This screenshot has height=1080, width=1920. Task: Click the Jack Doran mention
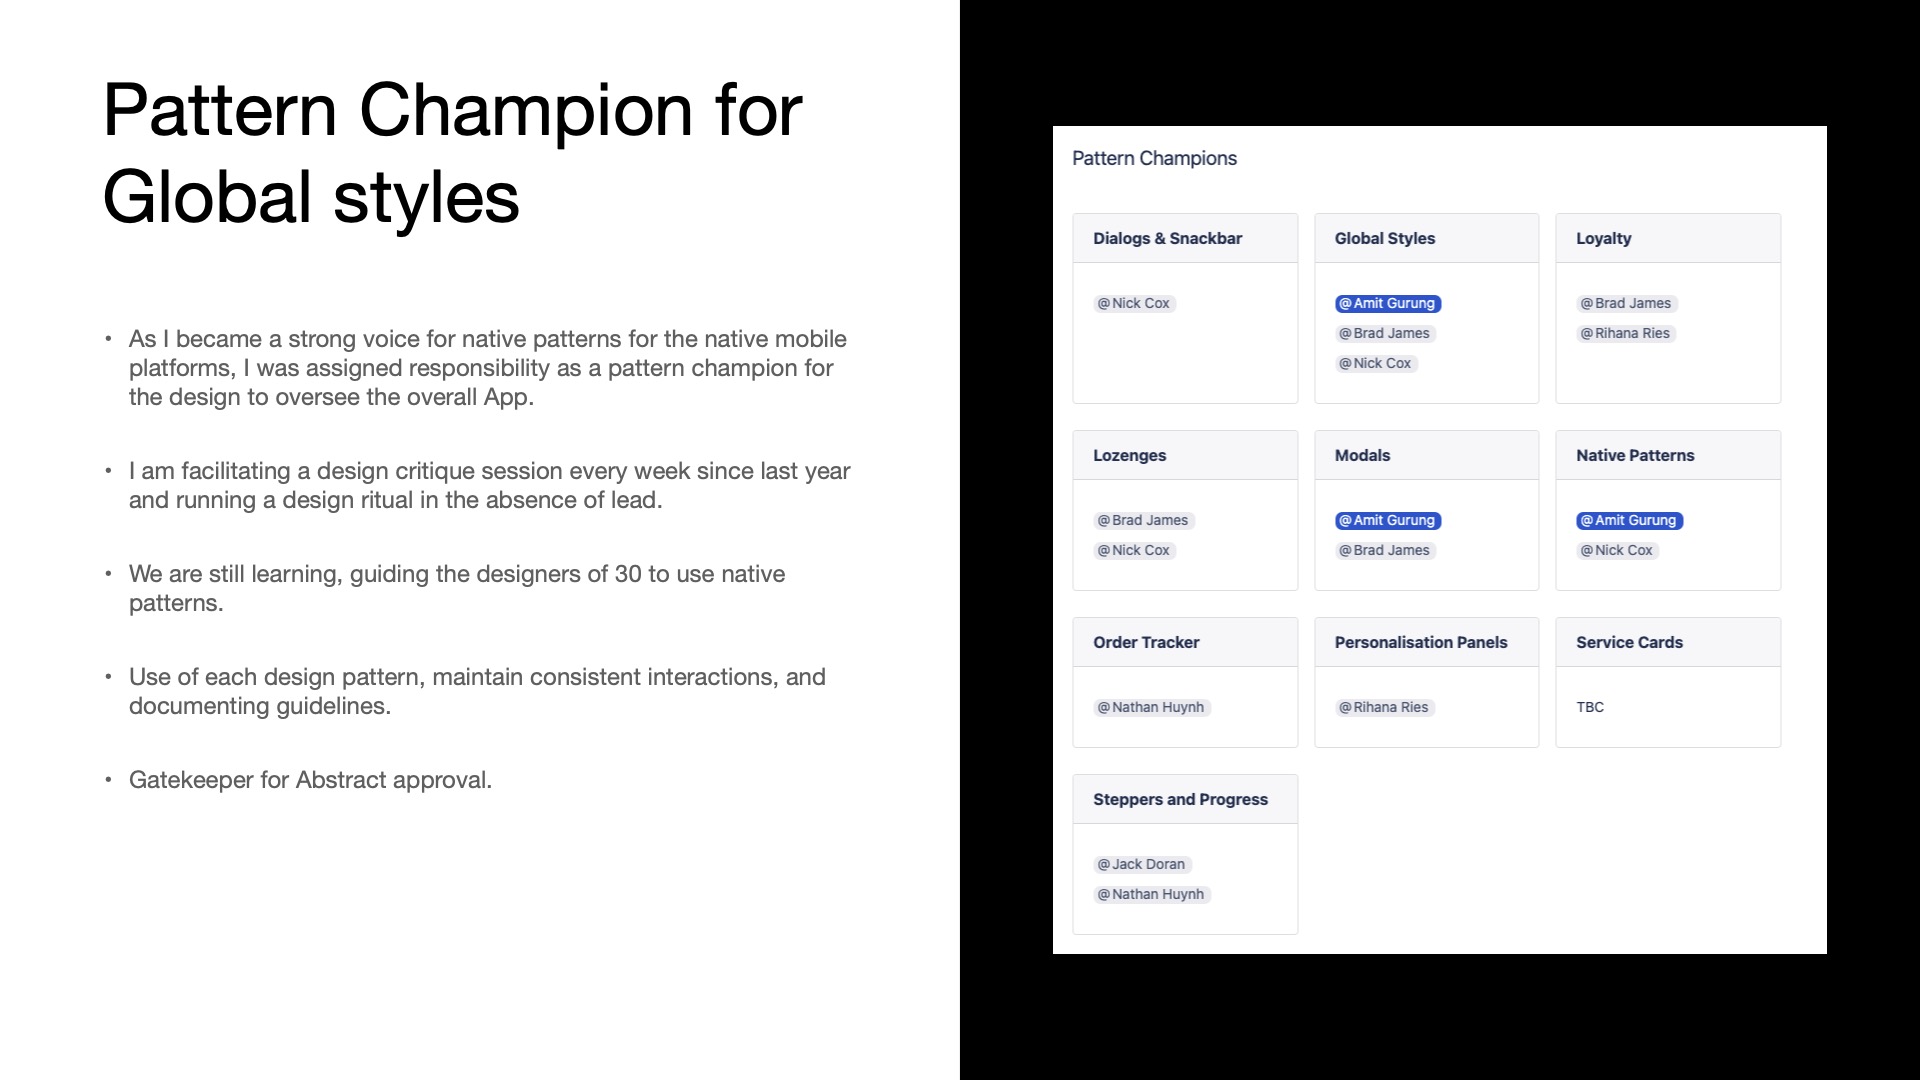(1141, 865)
